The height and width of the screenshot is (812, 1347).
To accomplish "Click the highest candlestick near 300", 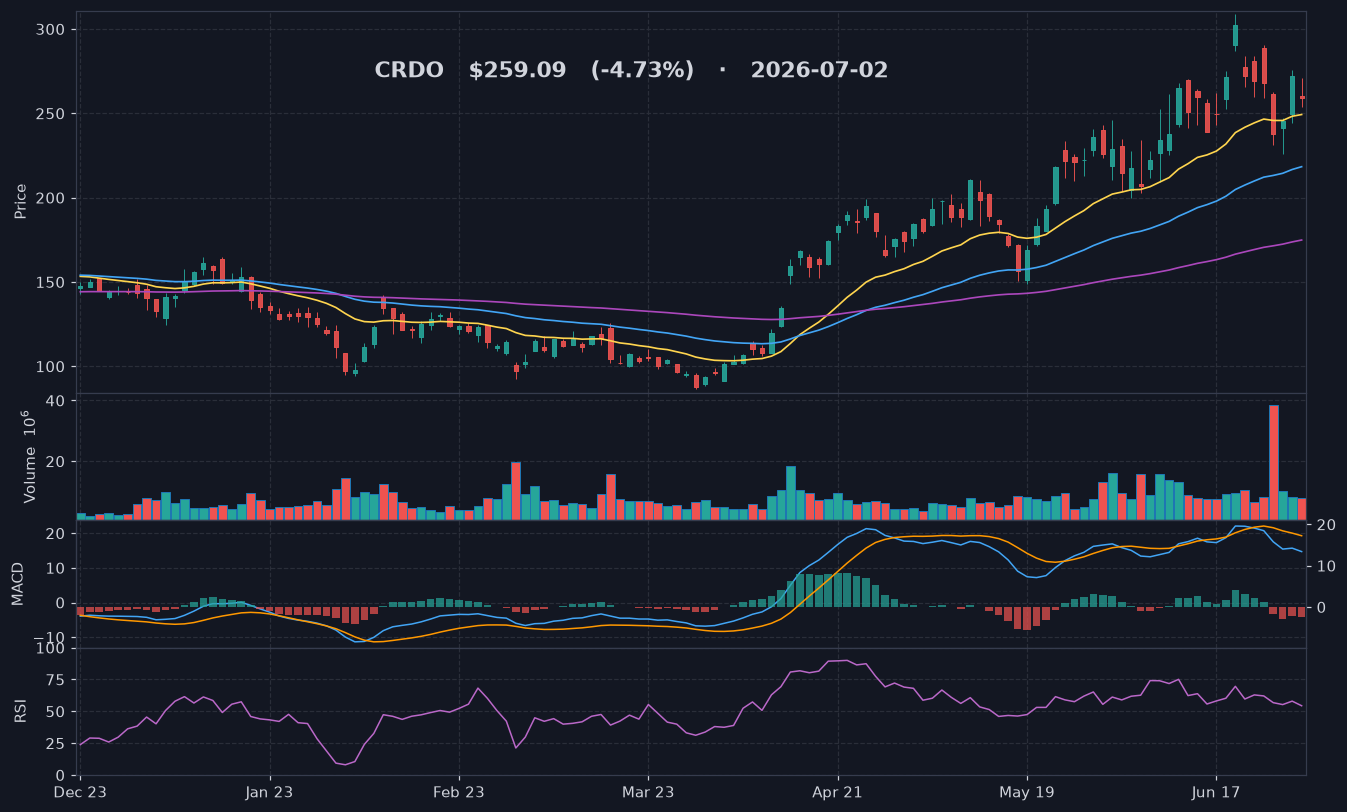I will coord(1235,33).
